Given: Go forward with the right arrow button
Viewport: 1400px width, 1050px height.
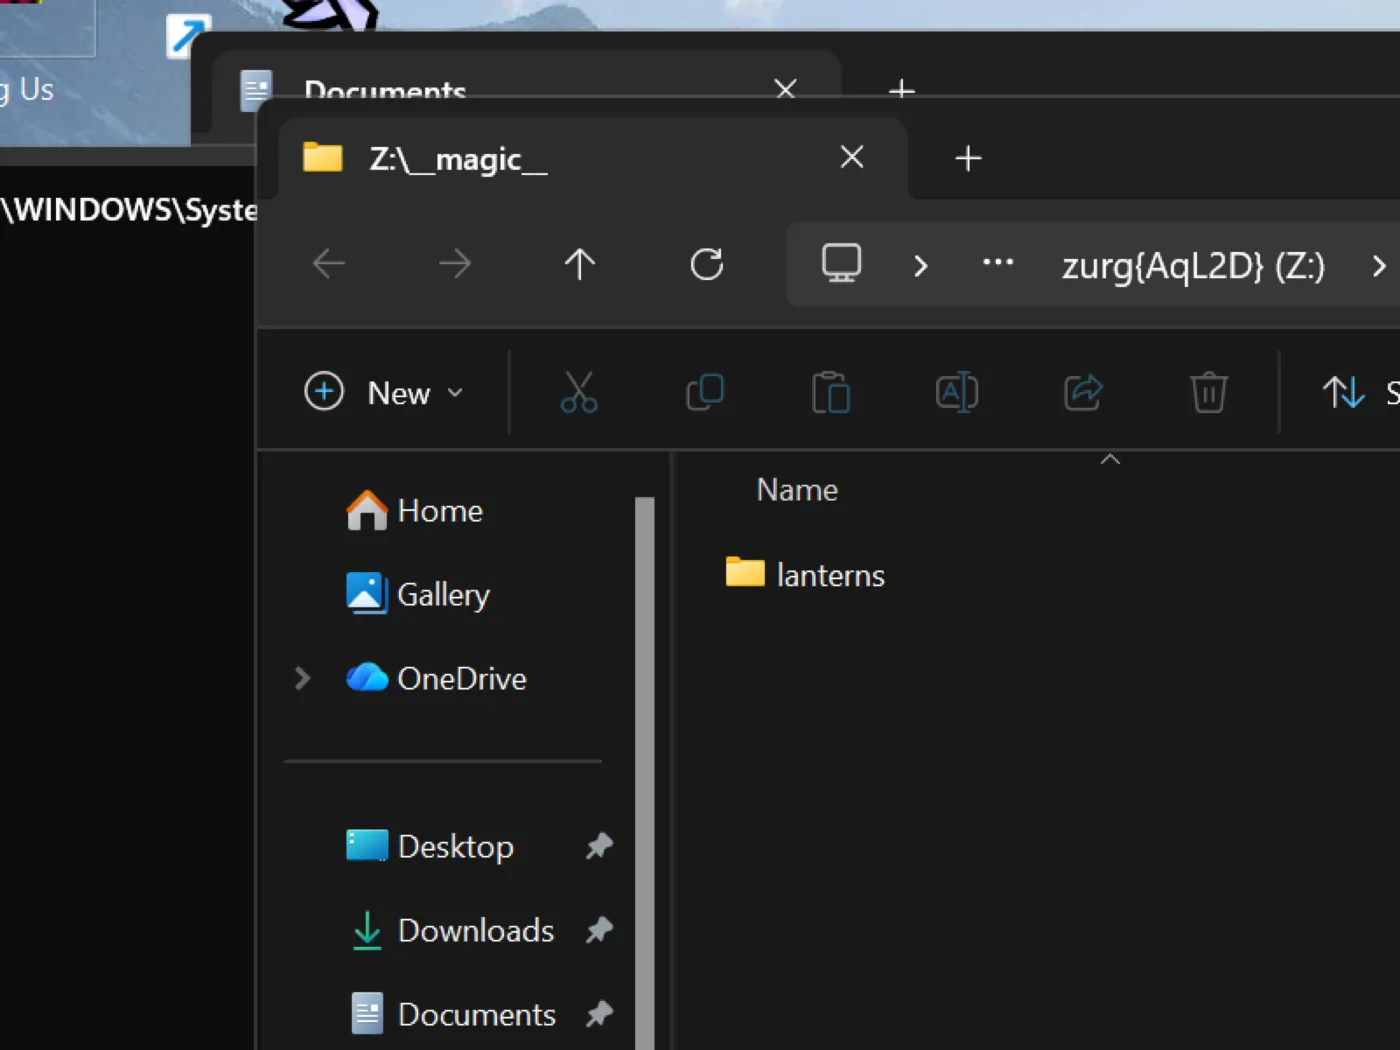Looking at the screenshot, I should pos(455,264).
